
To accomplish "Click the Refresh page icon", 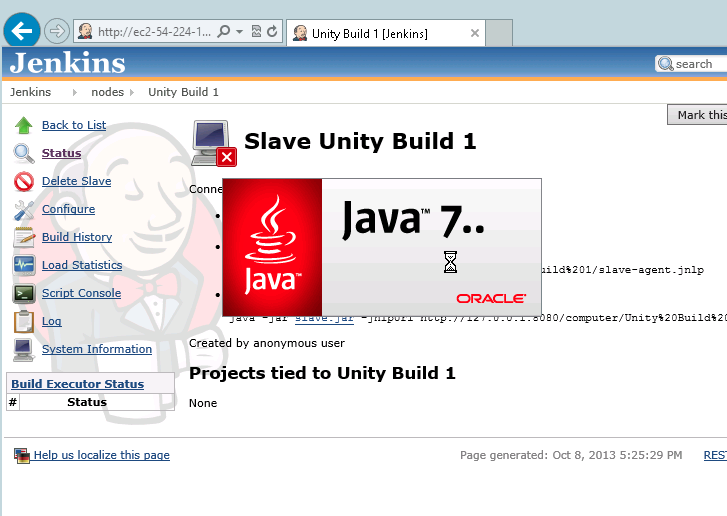I will coord(272,31).
